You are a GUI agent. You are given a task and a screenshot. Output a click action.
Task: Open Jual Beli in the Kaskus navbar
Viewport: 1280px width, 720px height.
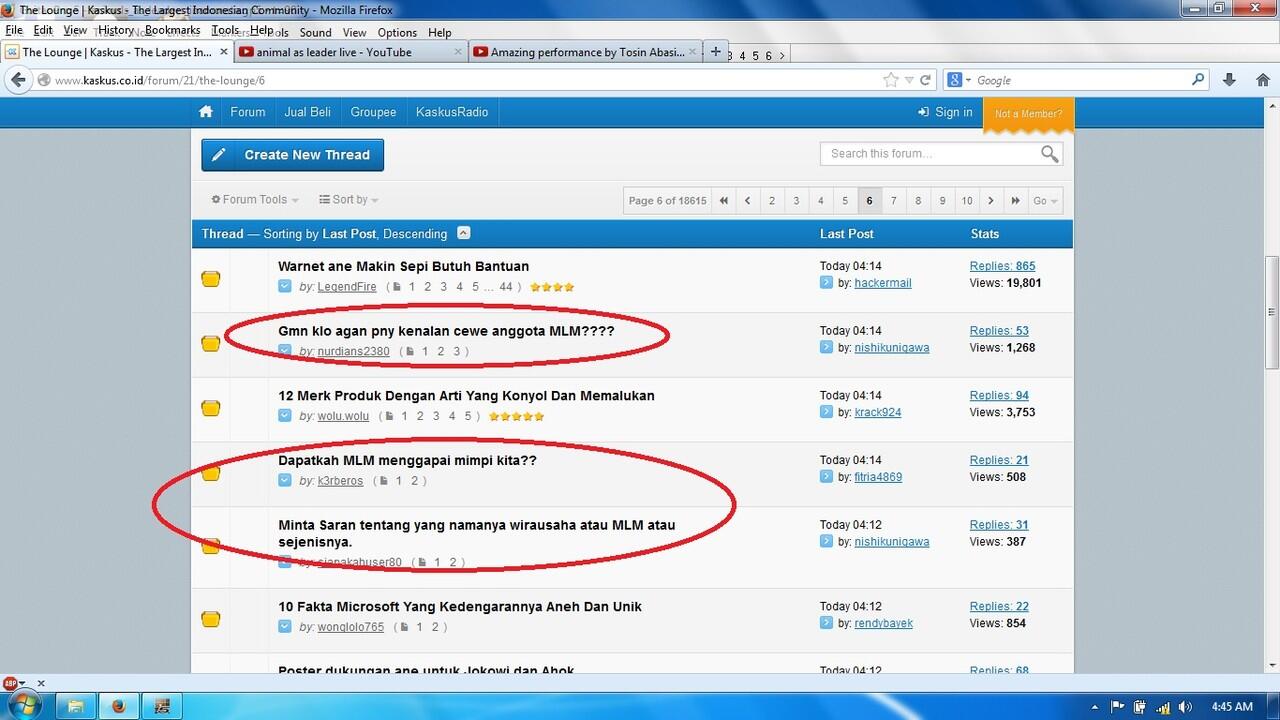[307, 112]
